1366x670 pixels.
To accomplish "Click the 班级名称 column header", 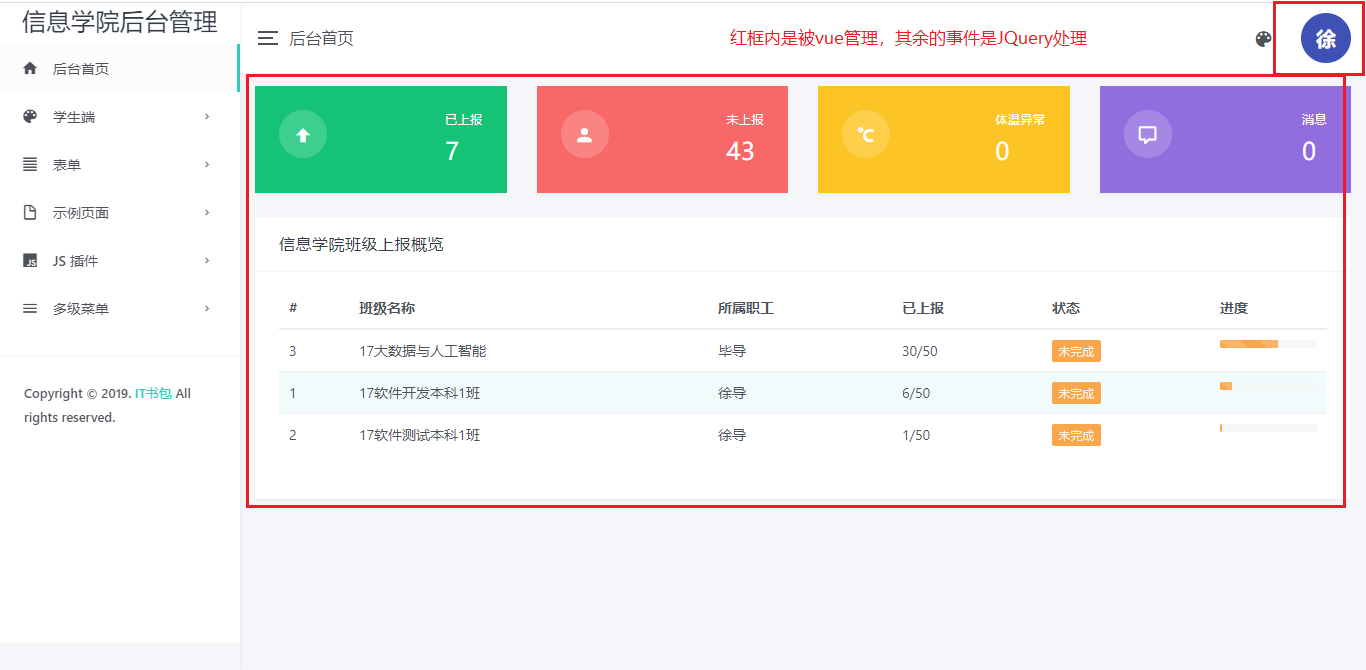I will [387, 308].
